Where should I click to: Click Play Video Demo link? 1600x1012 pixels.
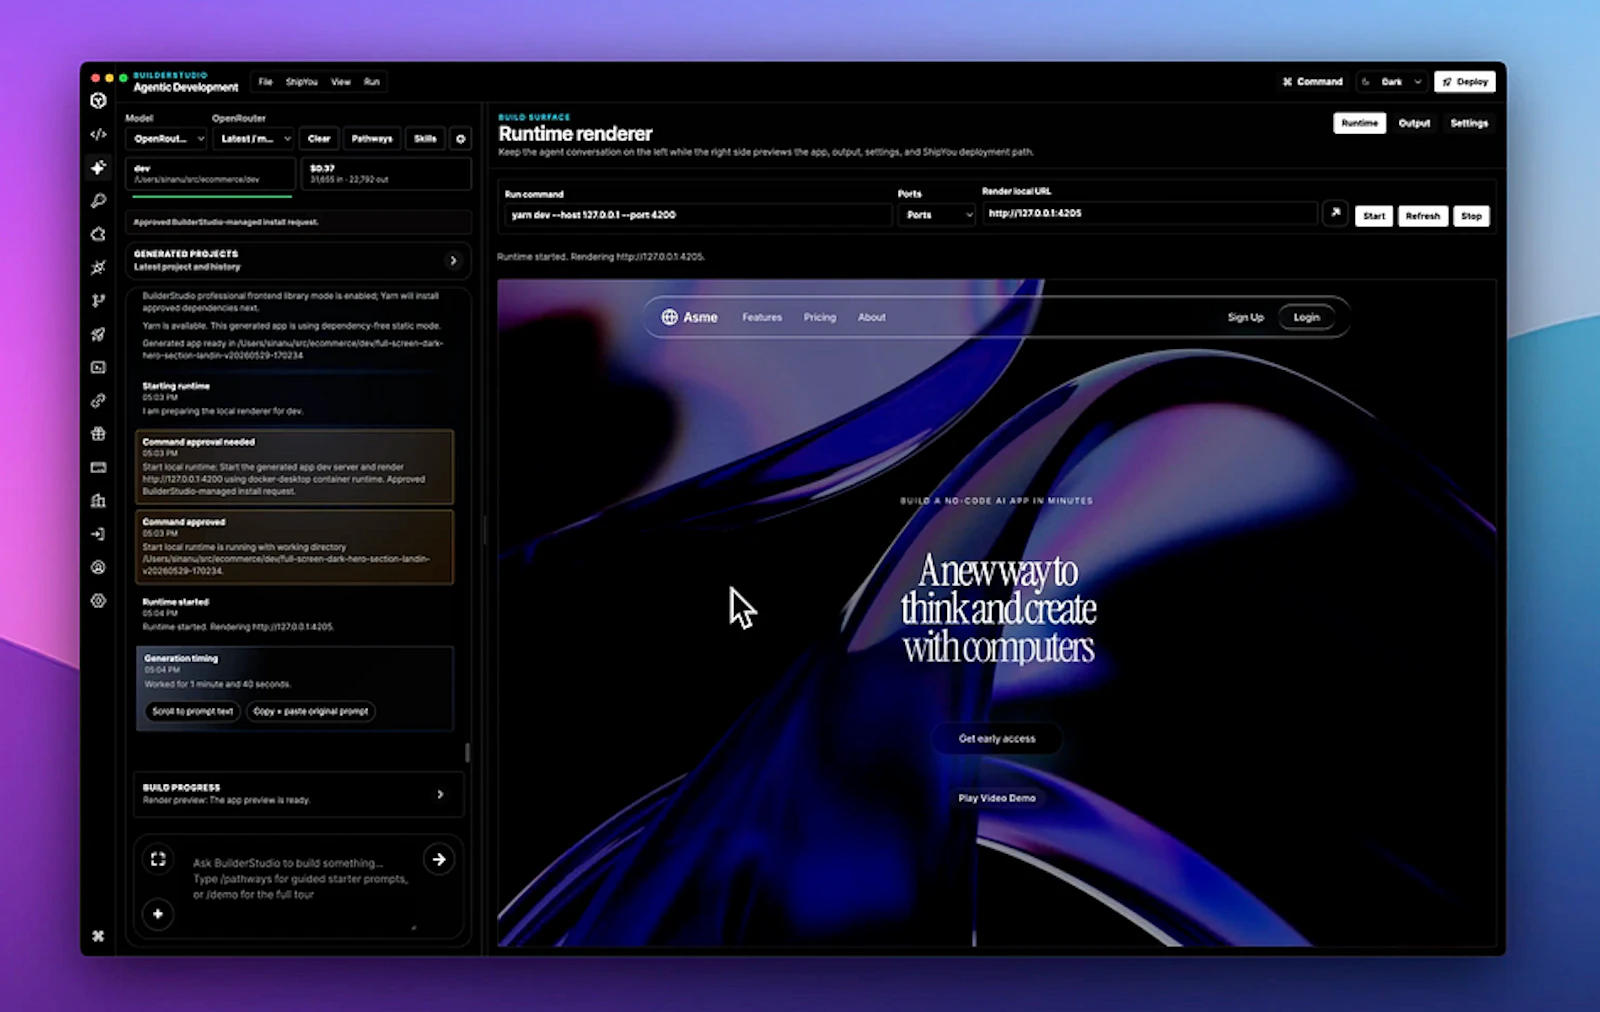pyautogui.click(x=997, y=798)
